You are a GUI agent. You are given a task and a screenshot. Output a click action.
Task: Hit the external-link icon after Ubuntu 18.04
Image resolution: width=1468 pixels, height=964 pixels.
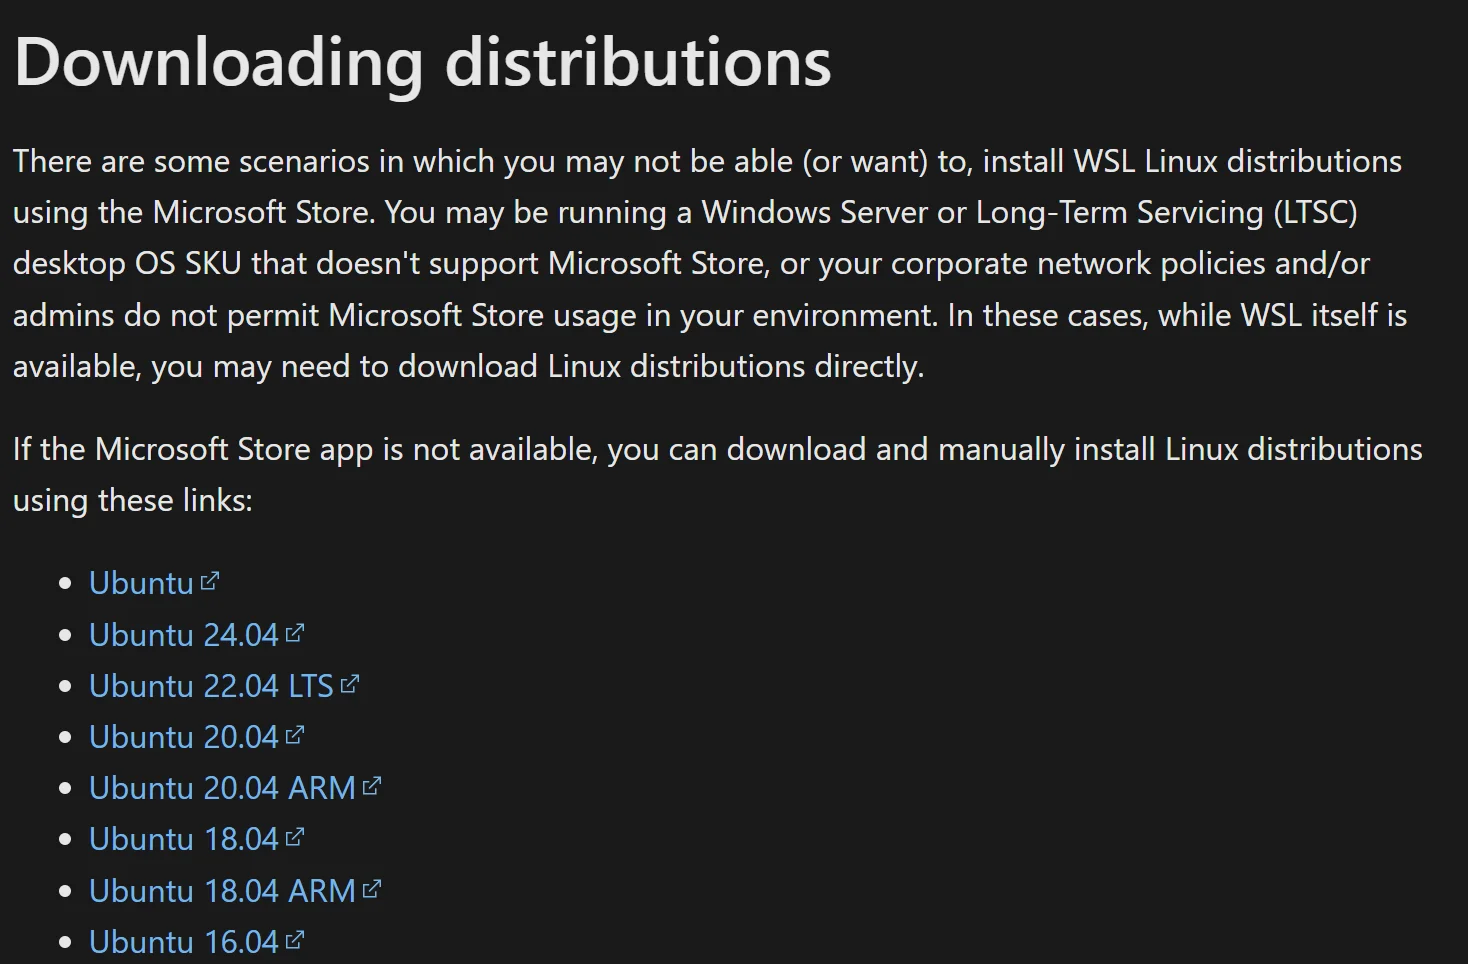[x=295, y=837]
